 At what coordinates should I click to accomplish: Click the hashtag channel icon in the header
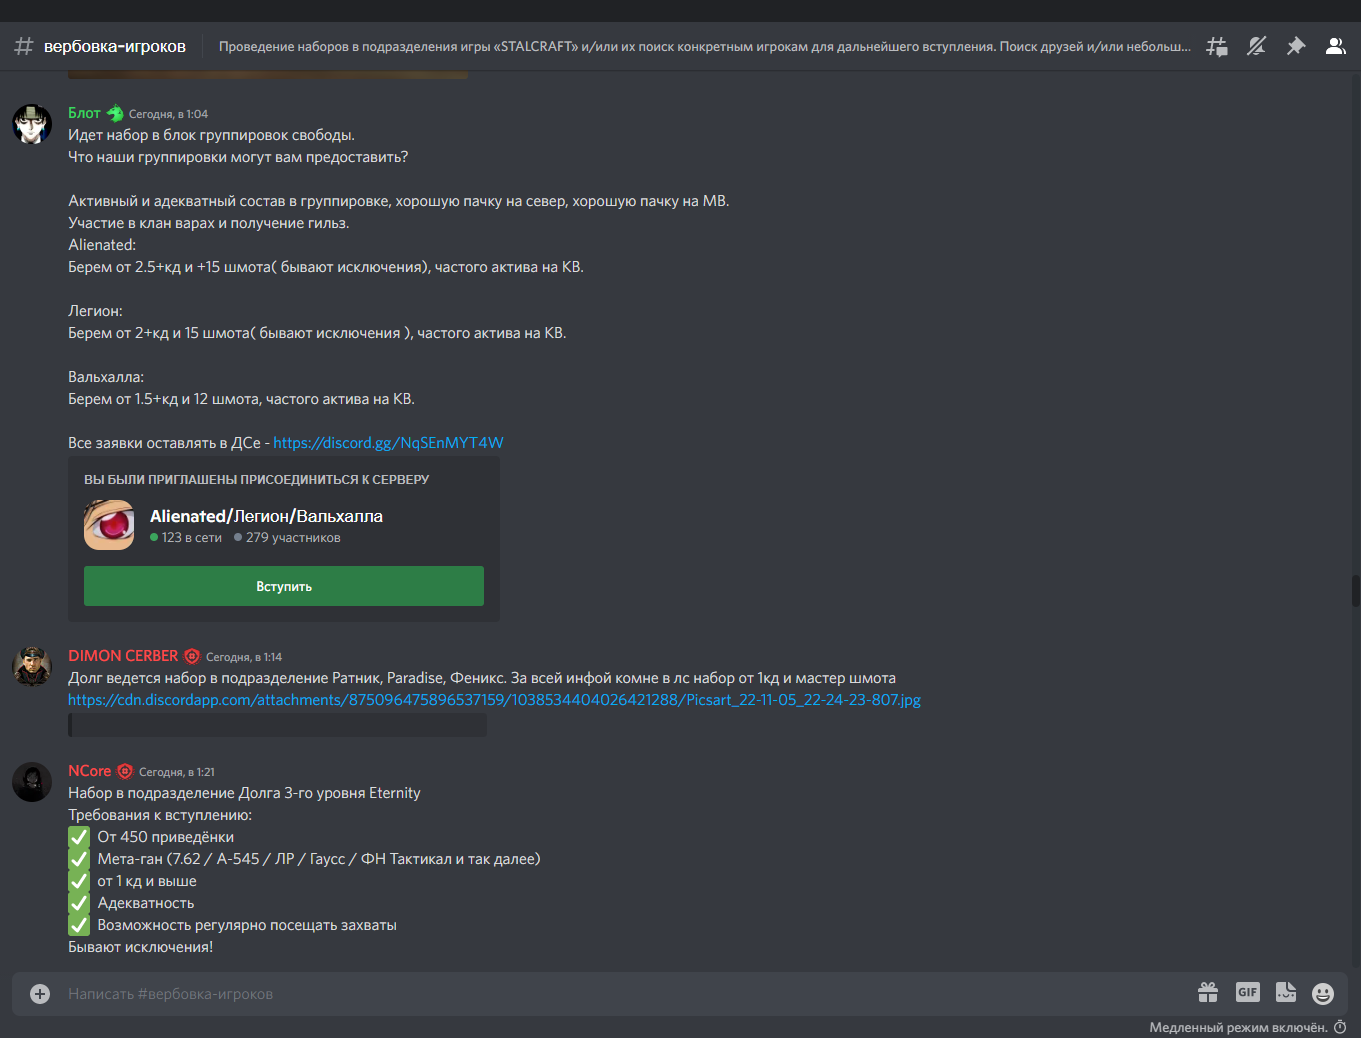24,46
